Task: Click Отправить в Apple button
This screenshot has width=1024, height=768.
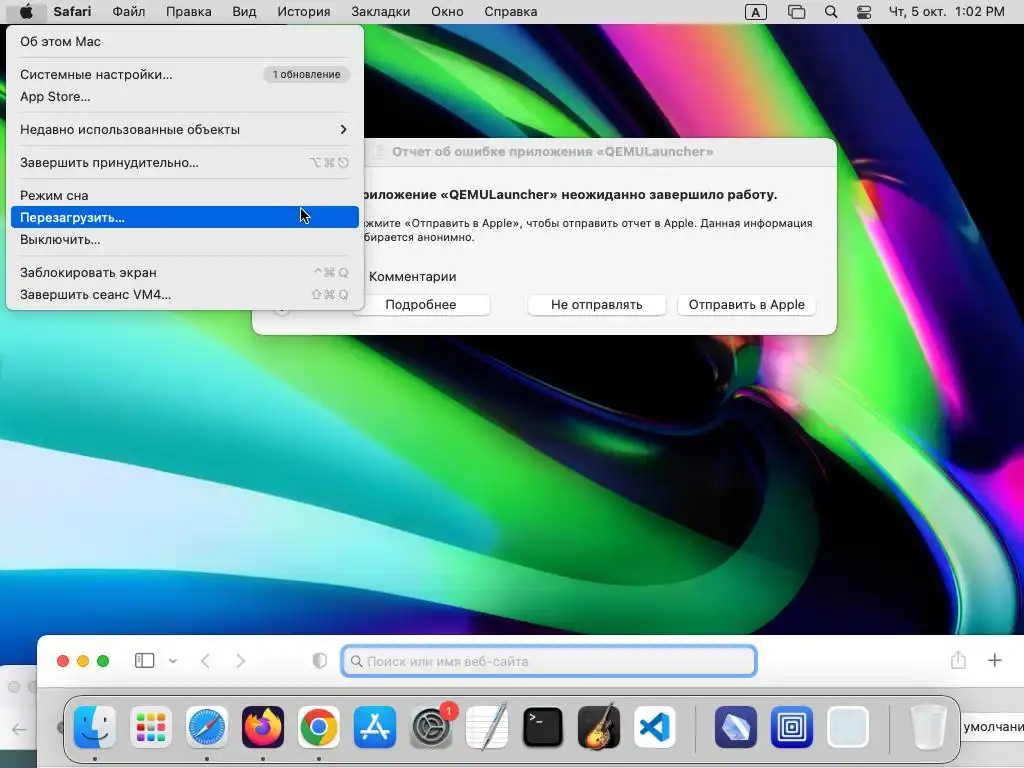Action: point(746,305)
